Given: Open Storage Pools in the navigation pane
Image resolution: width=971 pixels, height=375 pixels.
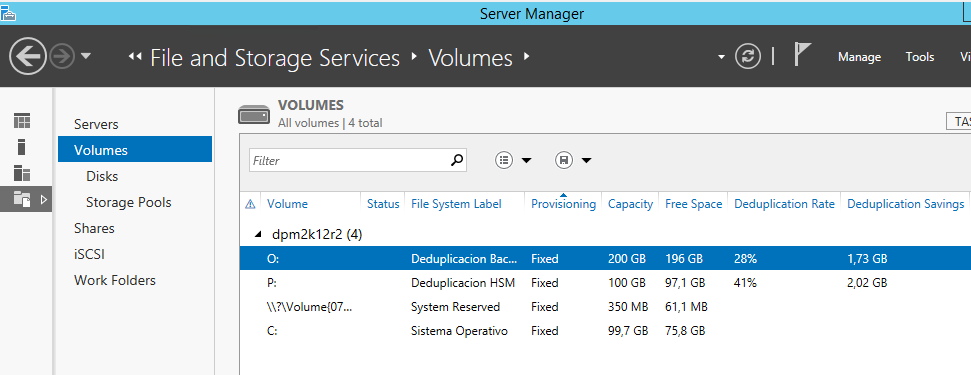Looking at the screenshot, I should click(x=129, y=202).
